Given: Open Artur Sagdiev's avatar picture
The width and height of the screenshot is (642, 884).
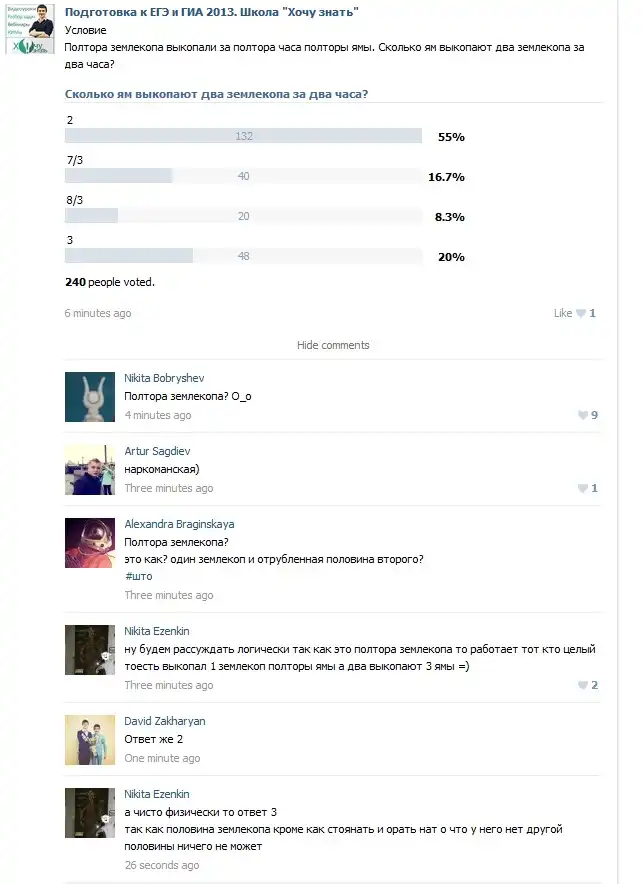Looking at the screenshot, I should pos(90,470).
